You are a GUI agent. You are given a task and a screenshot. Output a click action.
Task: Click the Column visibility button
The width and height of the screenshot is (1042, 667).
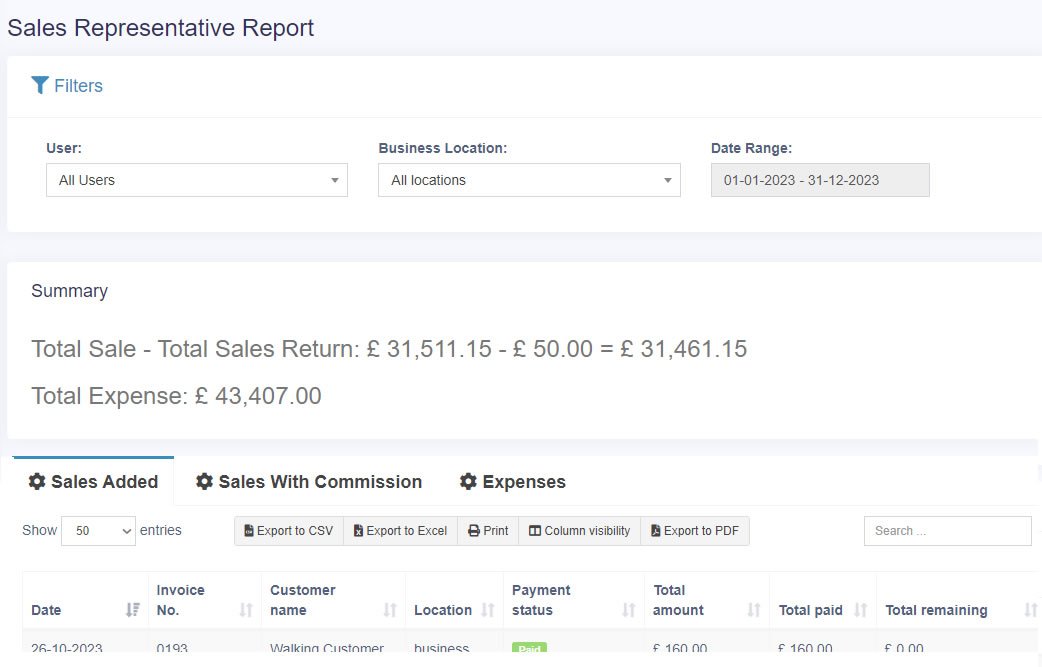pos(578,531)
